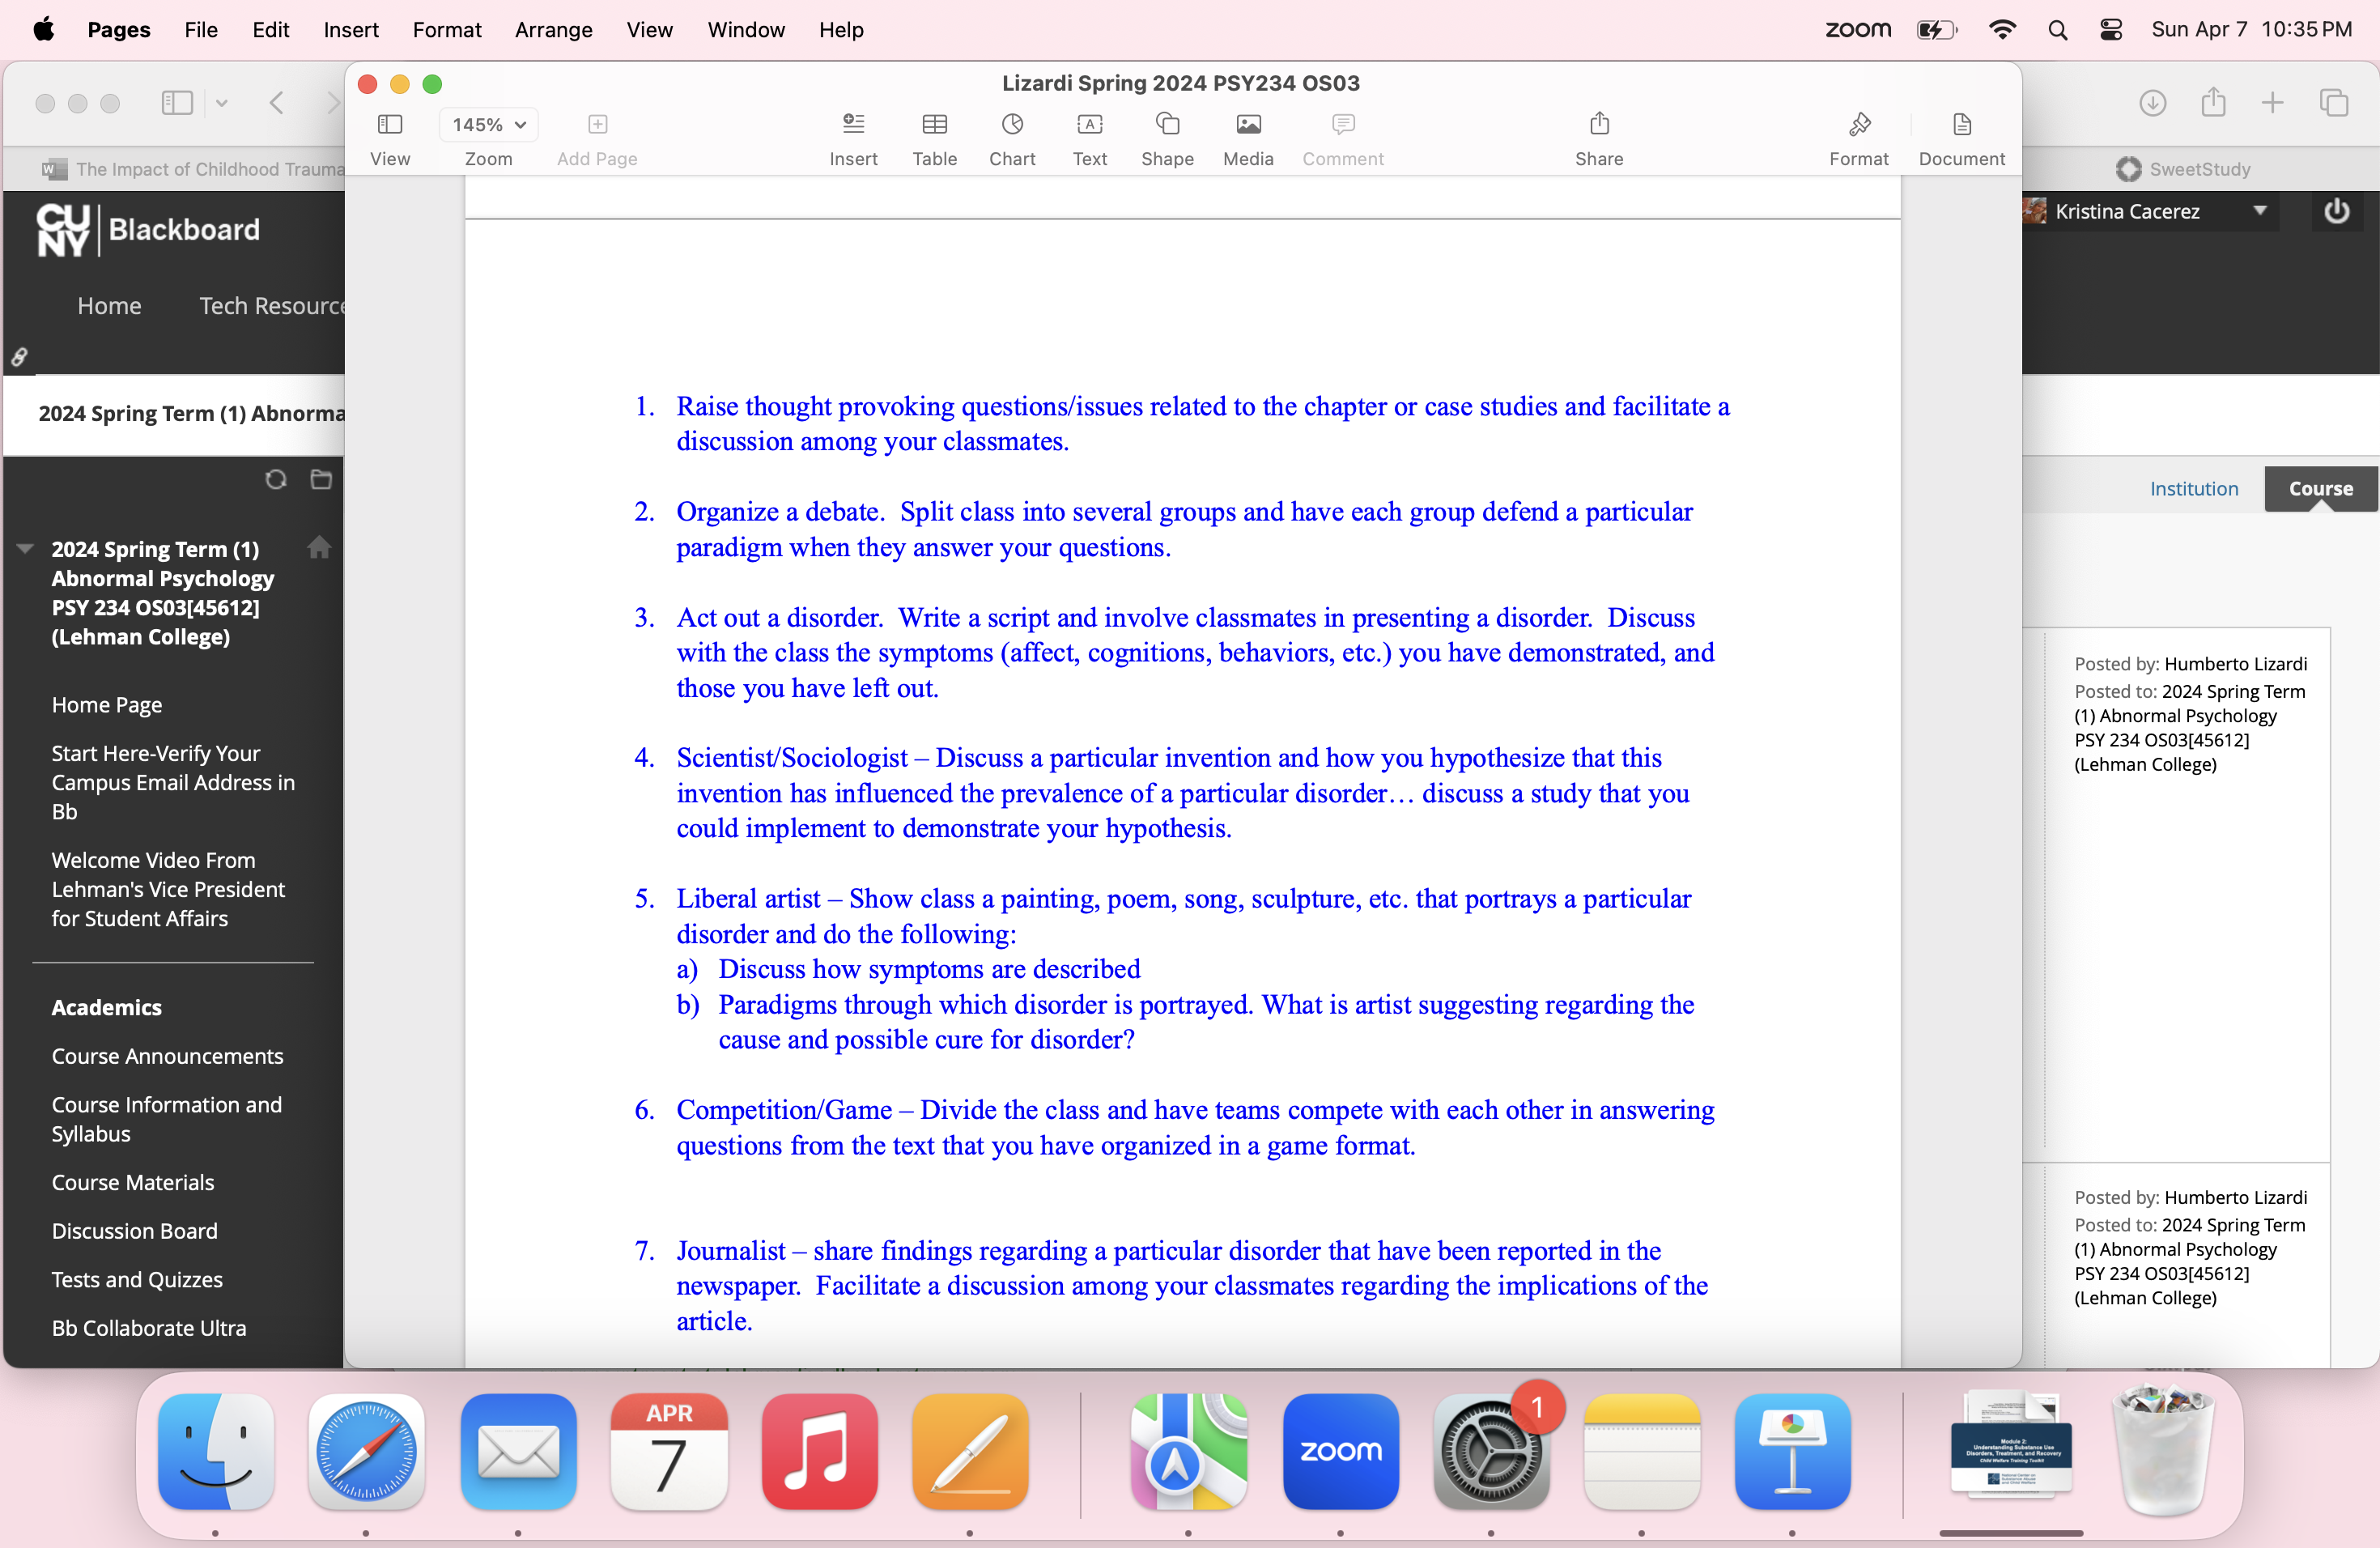Viewport: 2380px width, 1548px height.
Task: Click Home in Blackboard navigation
Action: [109, 305]
